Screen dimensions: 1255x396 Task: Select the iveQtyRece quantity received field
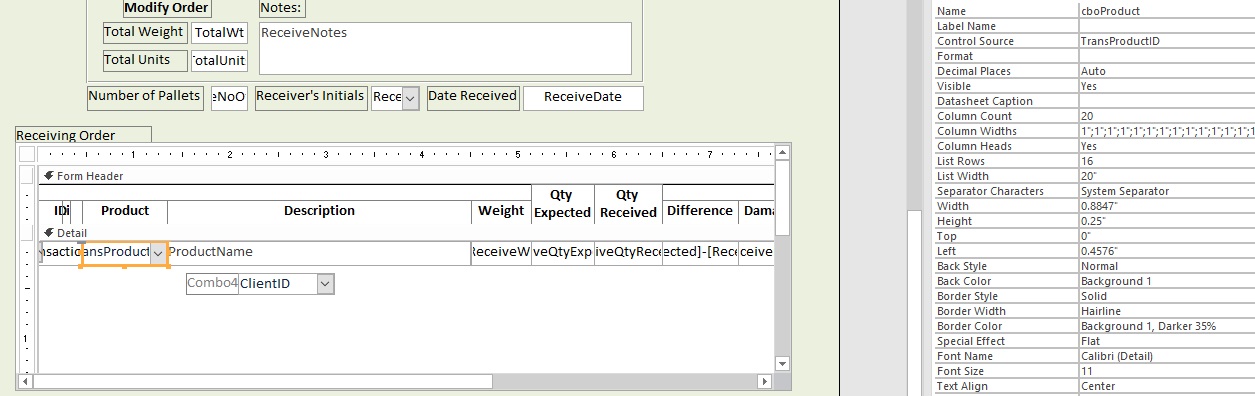[628, 253]
